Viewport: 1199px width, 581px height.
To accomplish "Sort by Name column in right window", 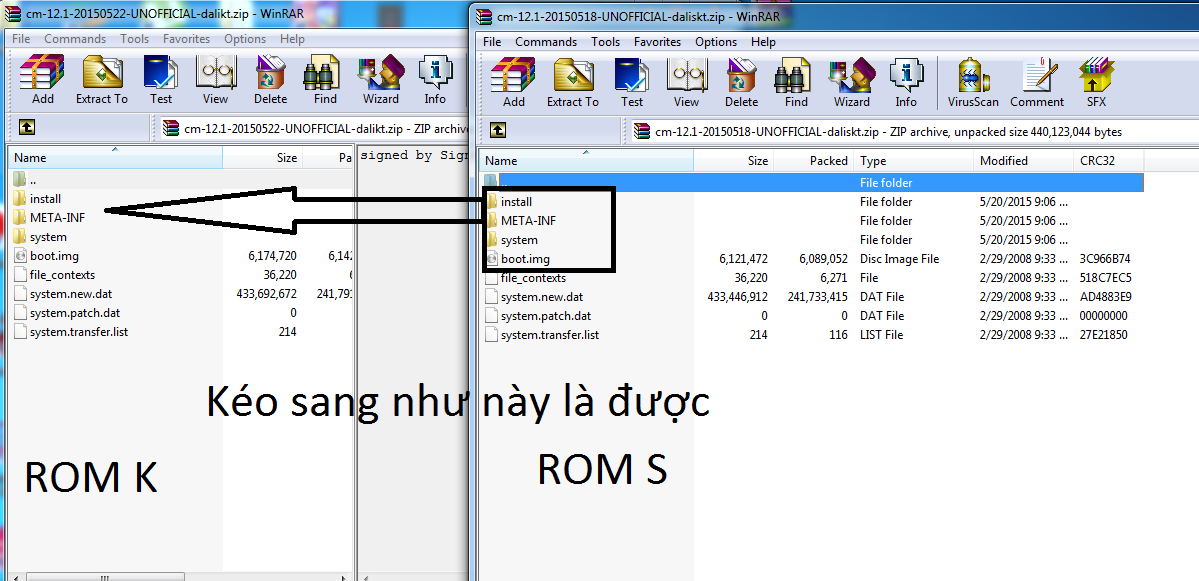I will point(587,161).
